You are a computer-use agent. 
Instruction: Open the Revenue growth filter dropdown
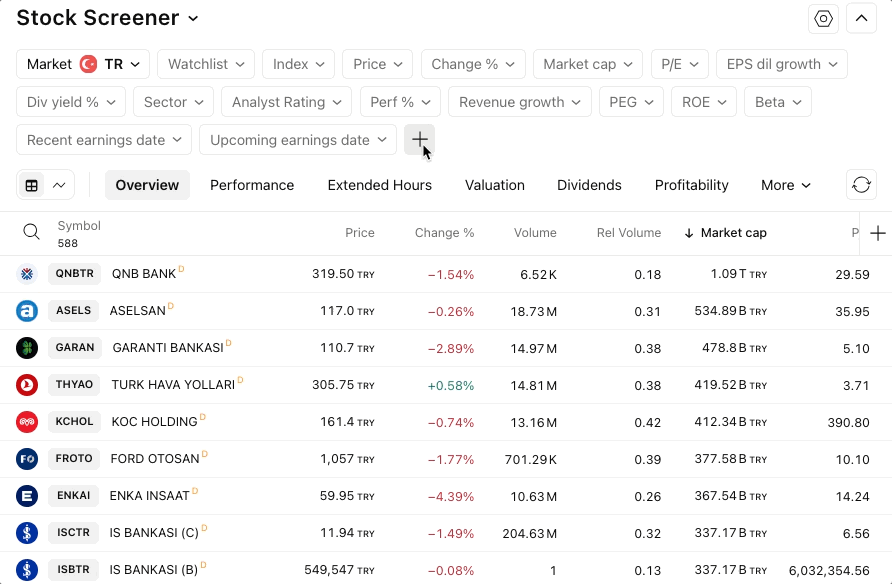520,102
